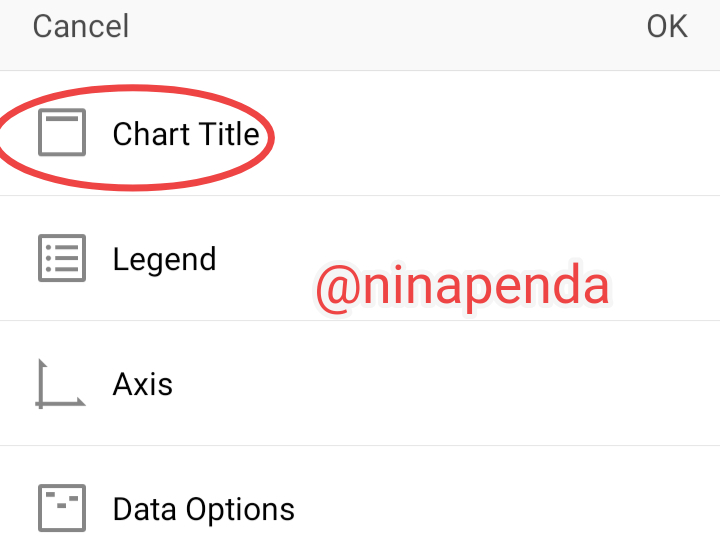Open Data Options entry text
720x546 pixels.
click(204, 509)
